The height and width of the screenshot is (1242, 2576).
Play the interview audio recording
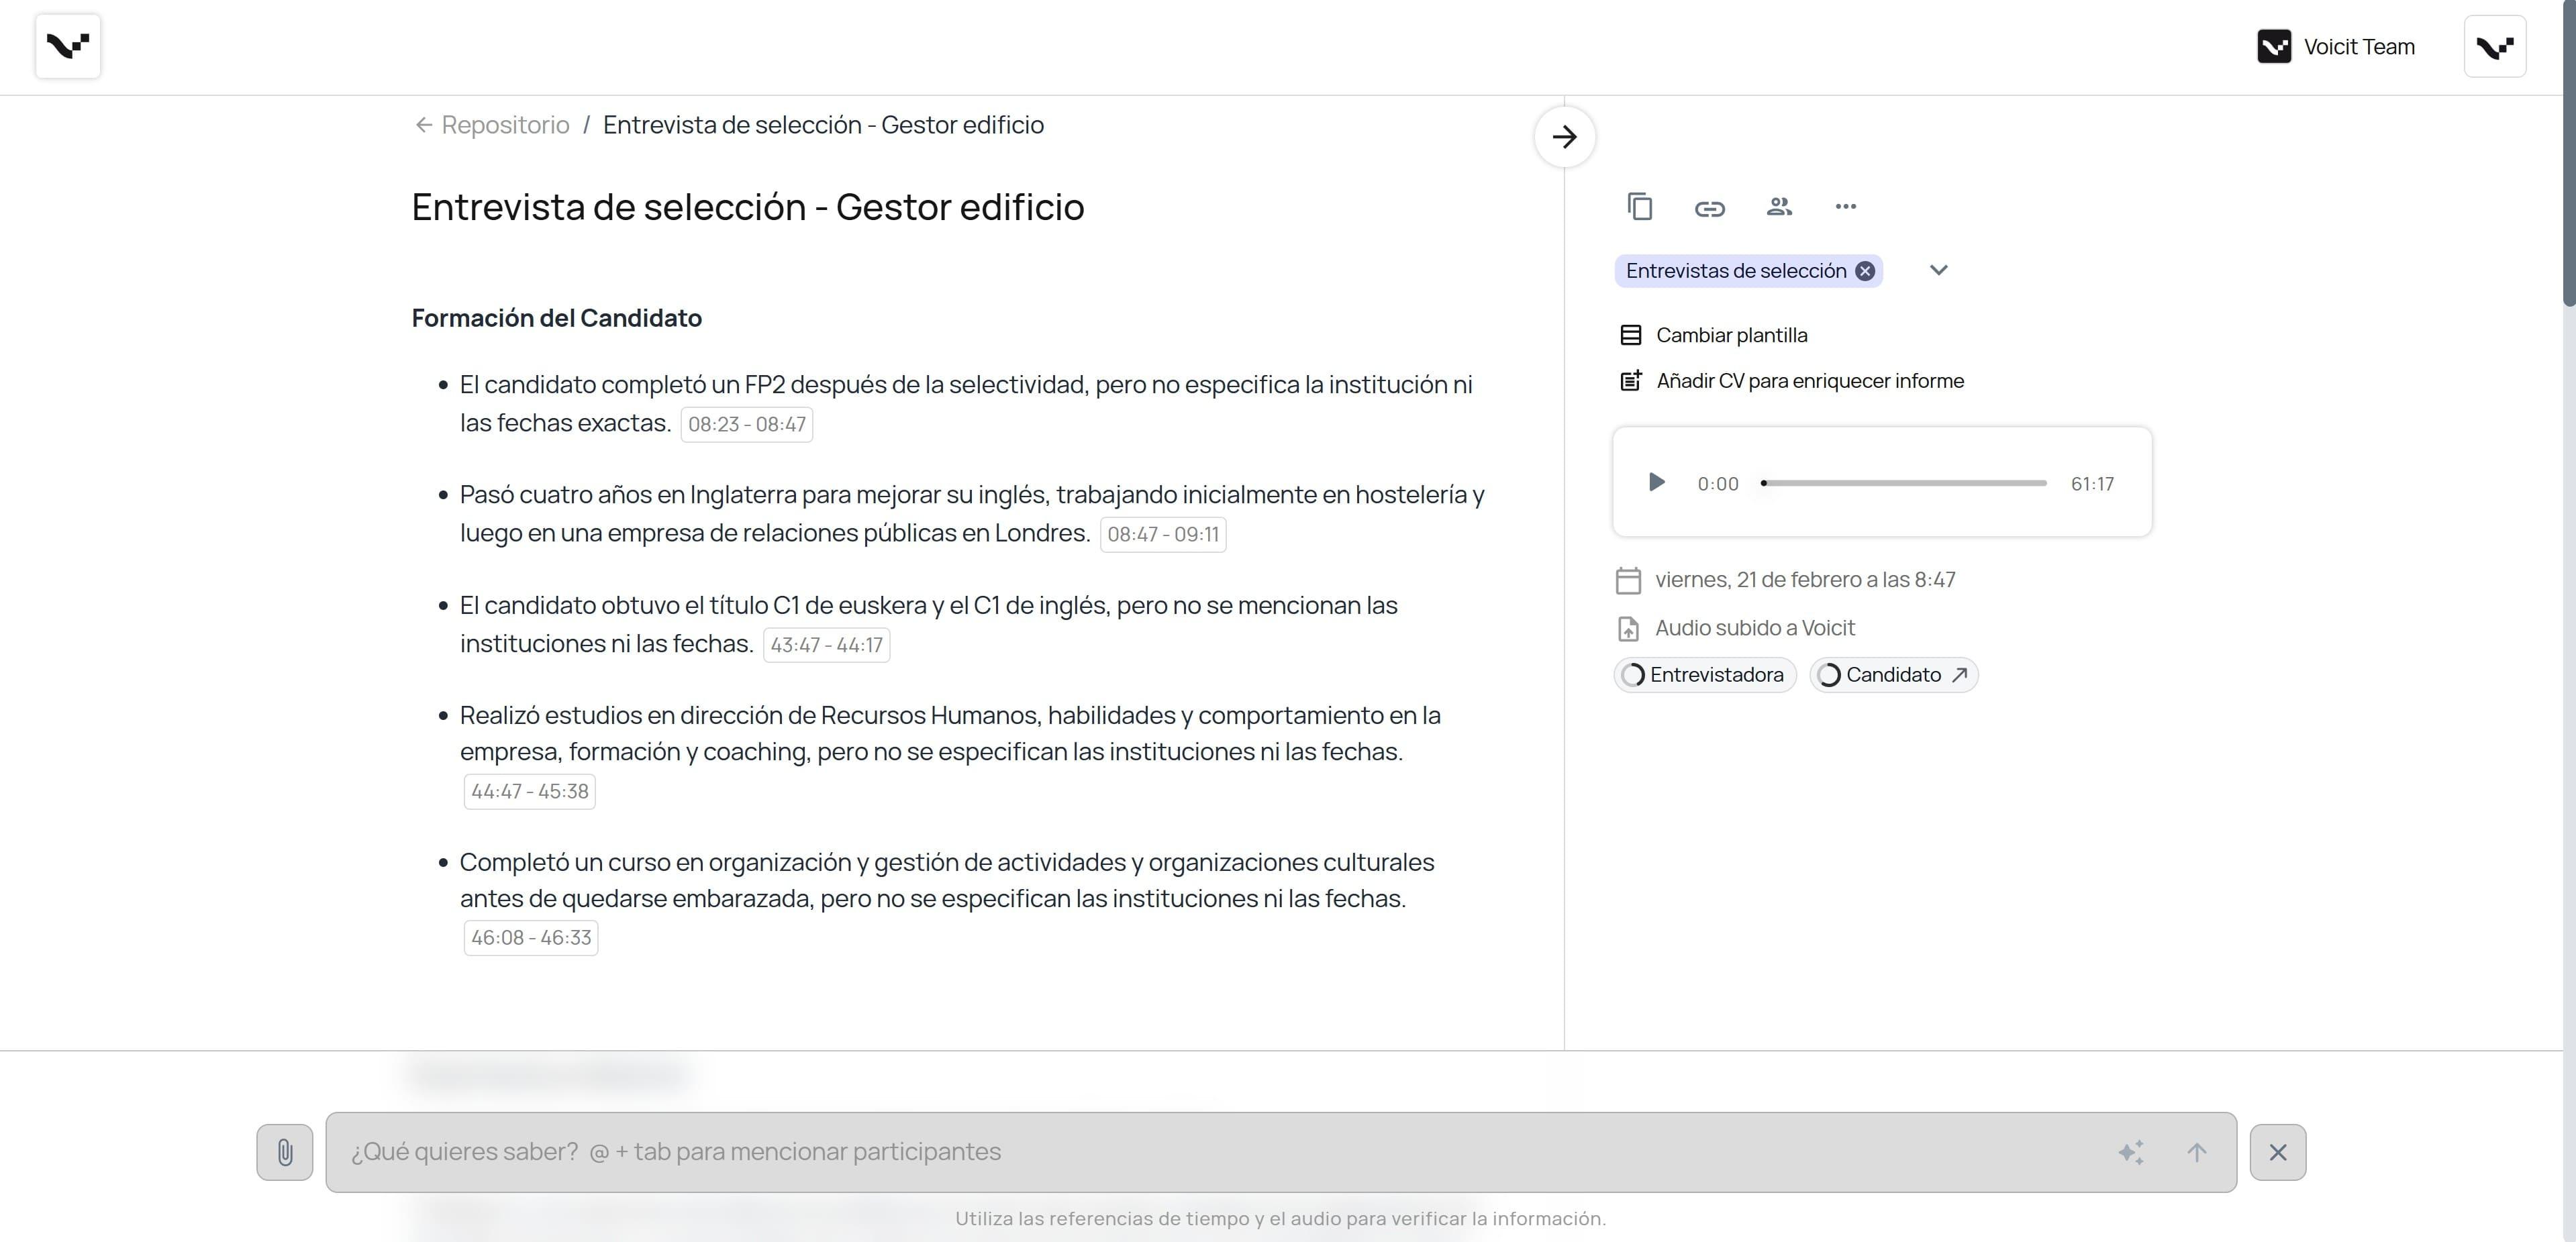click(x=1656, y=483)
